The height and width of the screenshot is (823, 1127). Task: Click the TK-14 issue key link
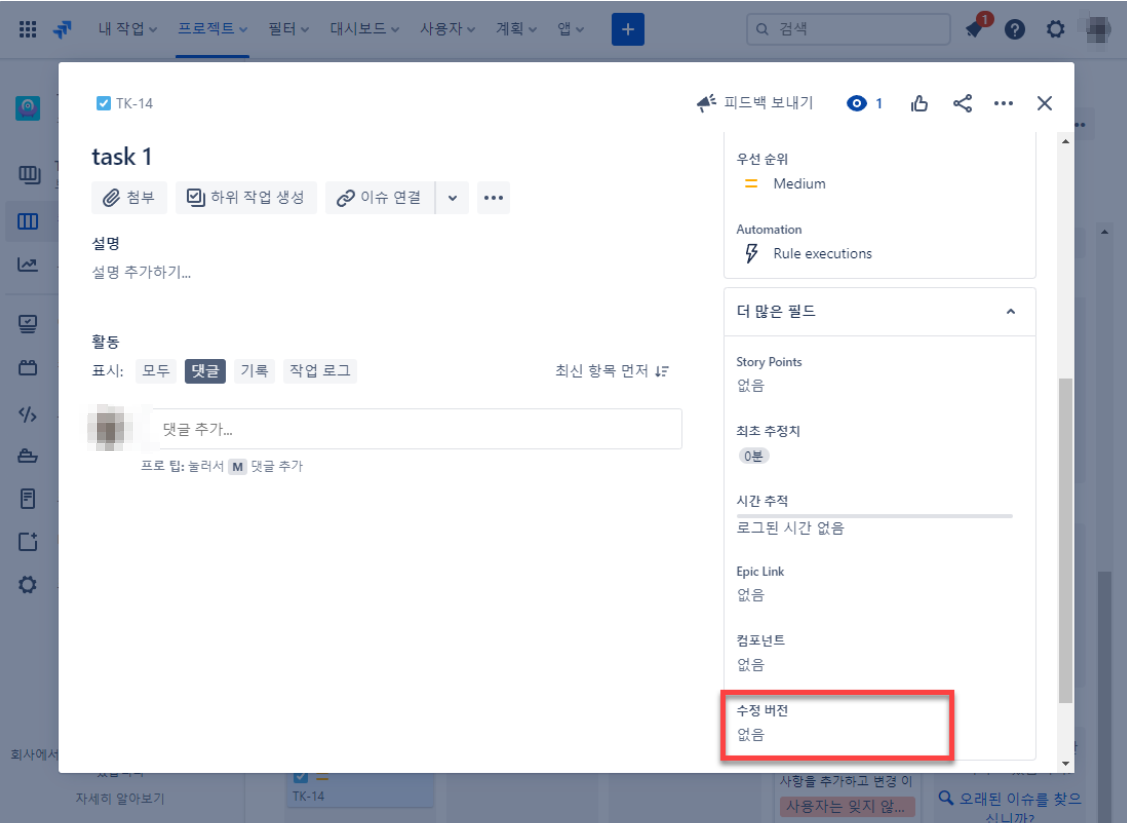[x=134, y=104]
